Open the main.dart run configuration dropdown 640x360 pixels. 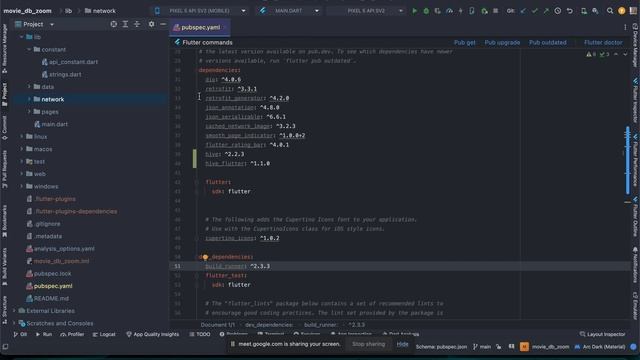290,11
